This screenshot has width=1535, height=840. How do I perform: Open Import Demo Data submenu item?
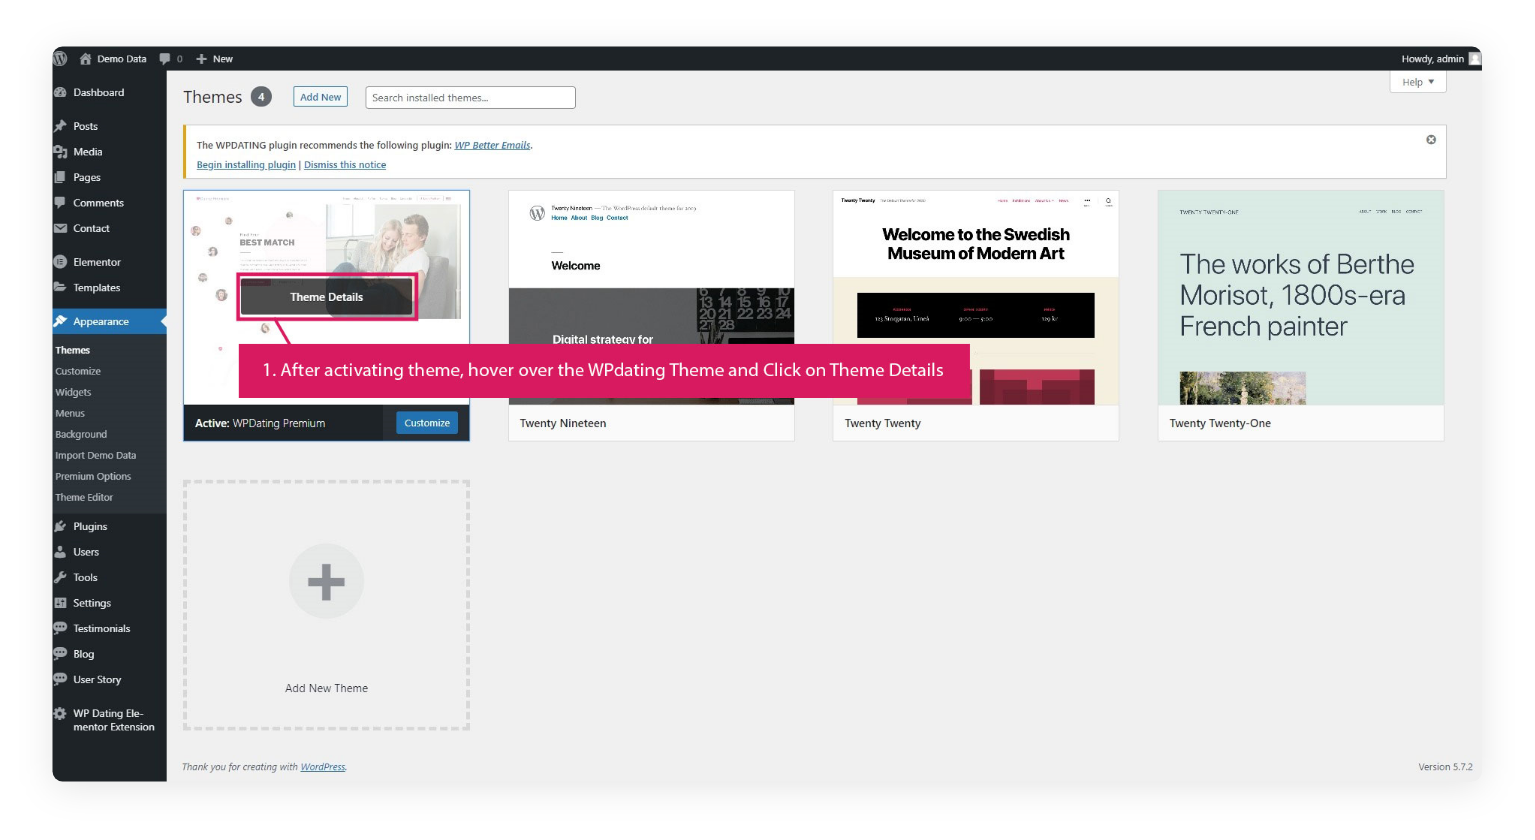point(96,455)
